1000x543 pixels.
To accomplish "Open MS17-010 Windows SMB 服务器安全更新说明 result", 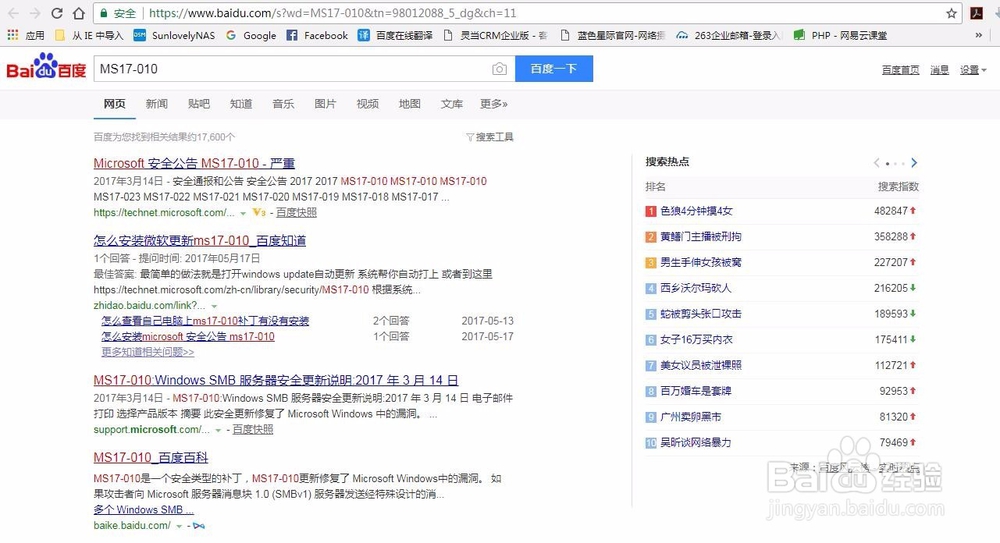I will 276,380.
